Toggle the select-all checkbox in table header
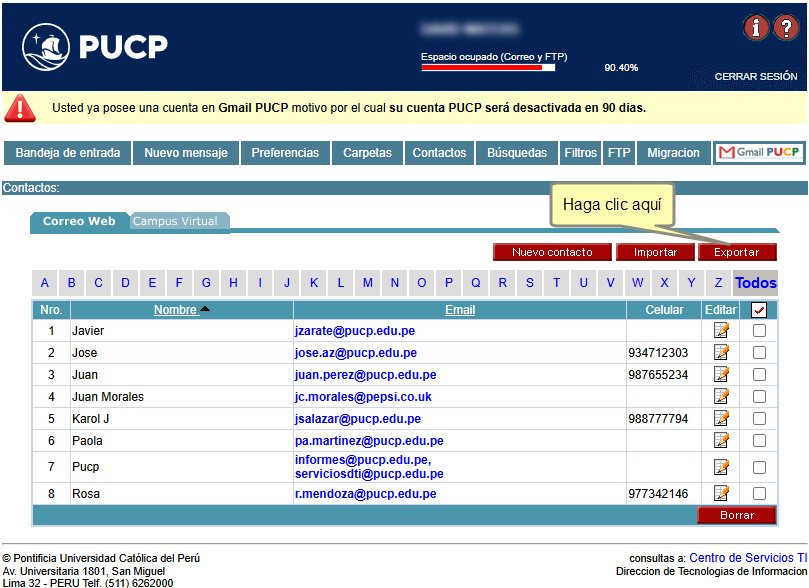 pyautogui.click(x=759, y=310)
